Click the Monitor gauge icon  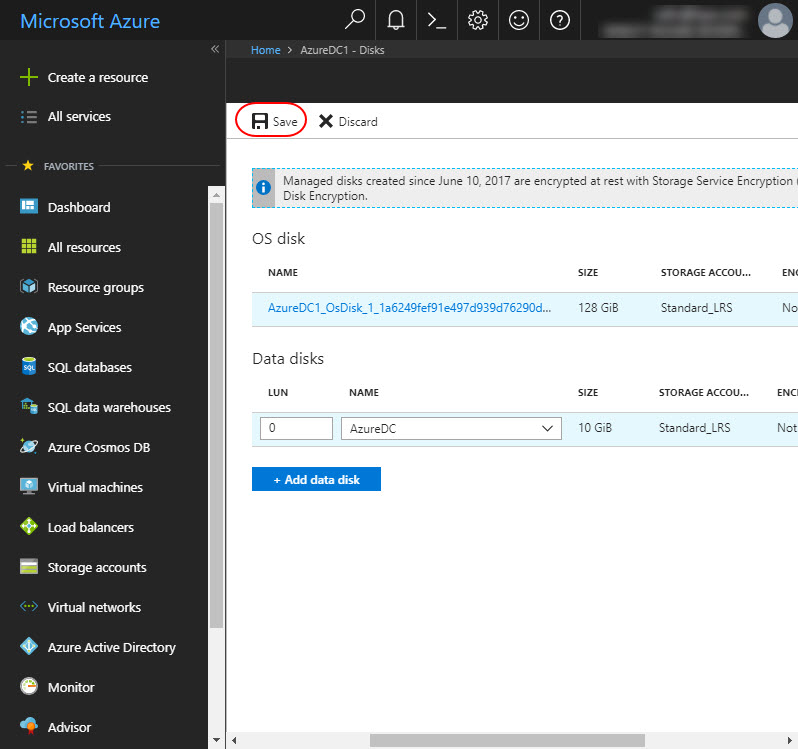(x=29, y=686)
